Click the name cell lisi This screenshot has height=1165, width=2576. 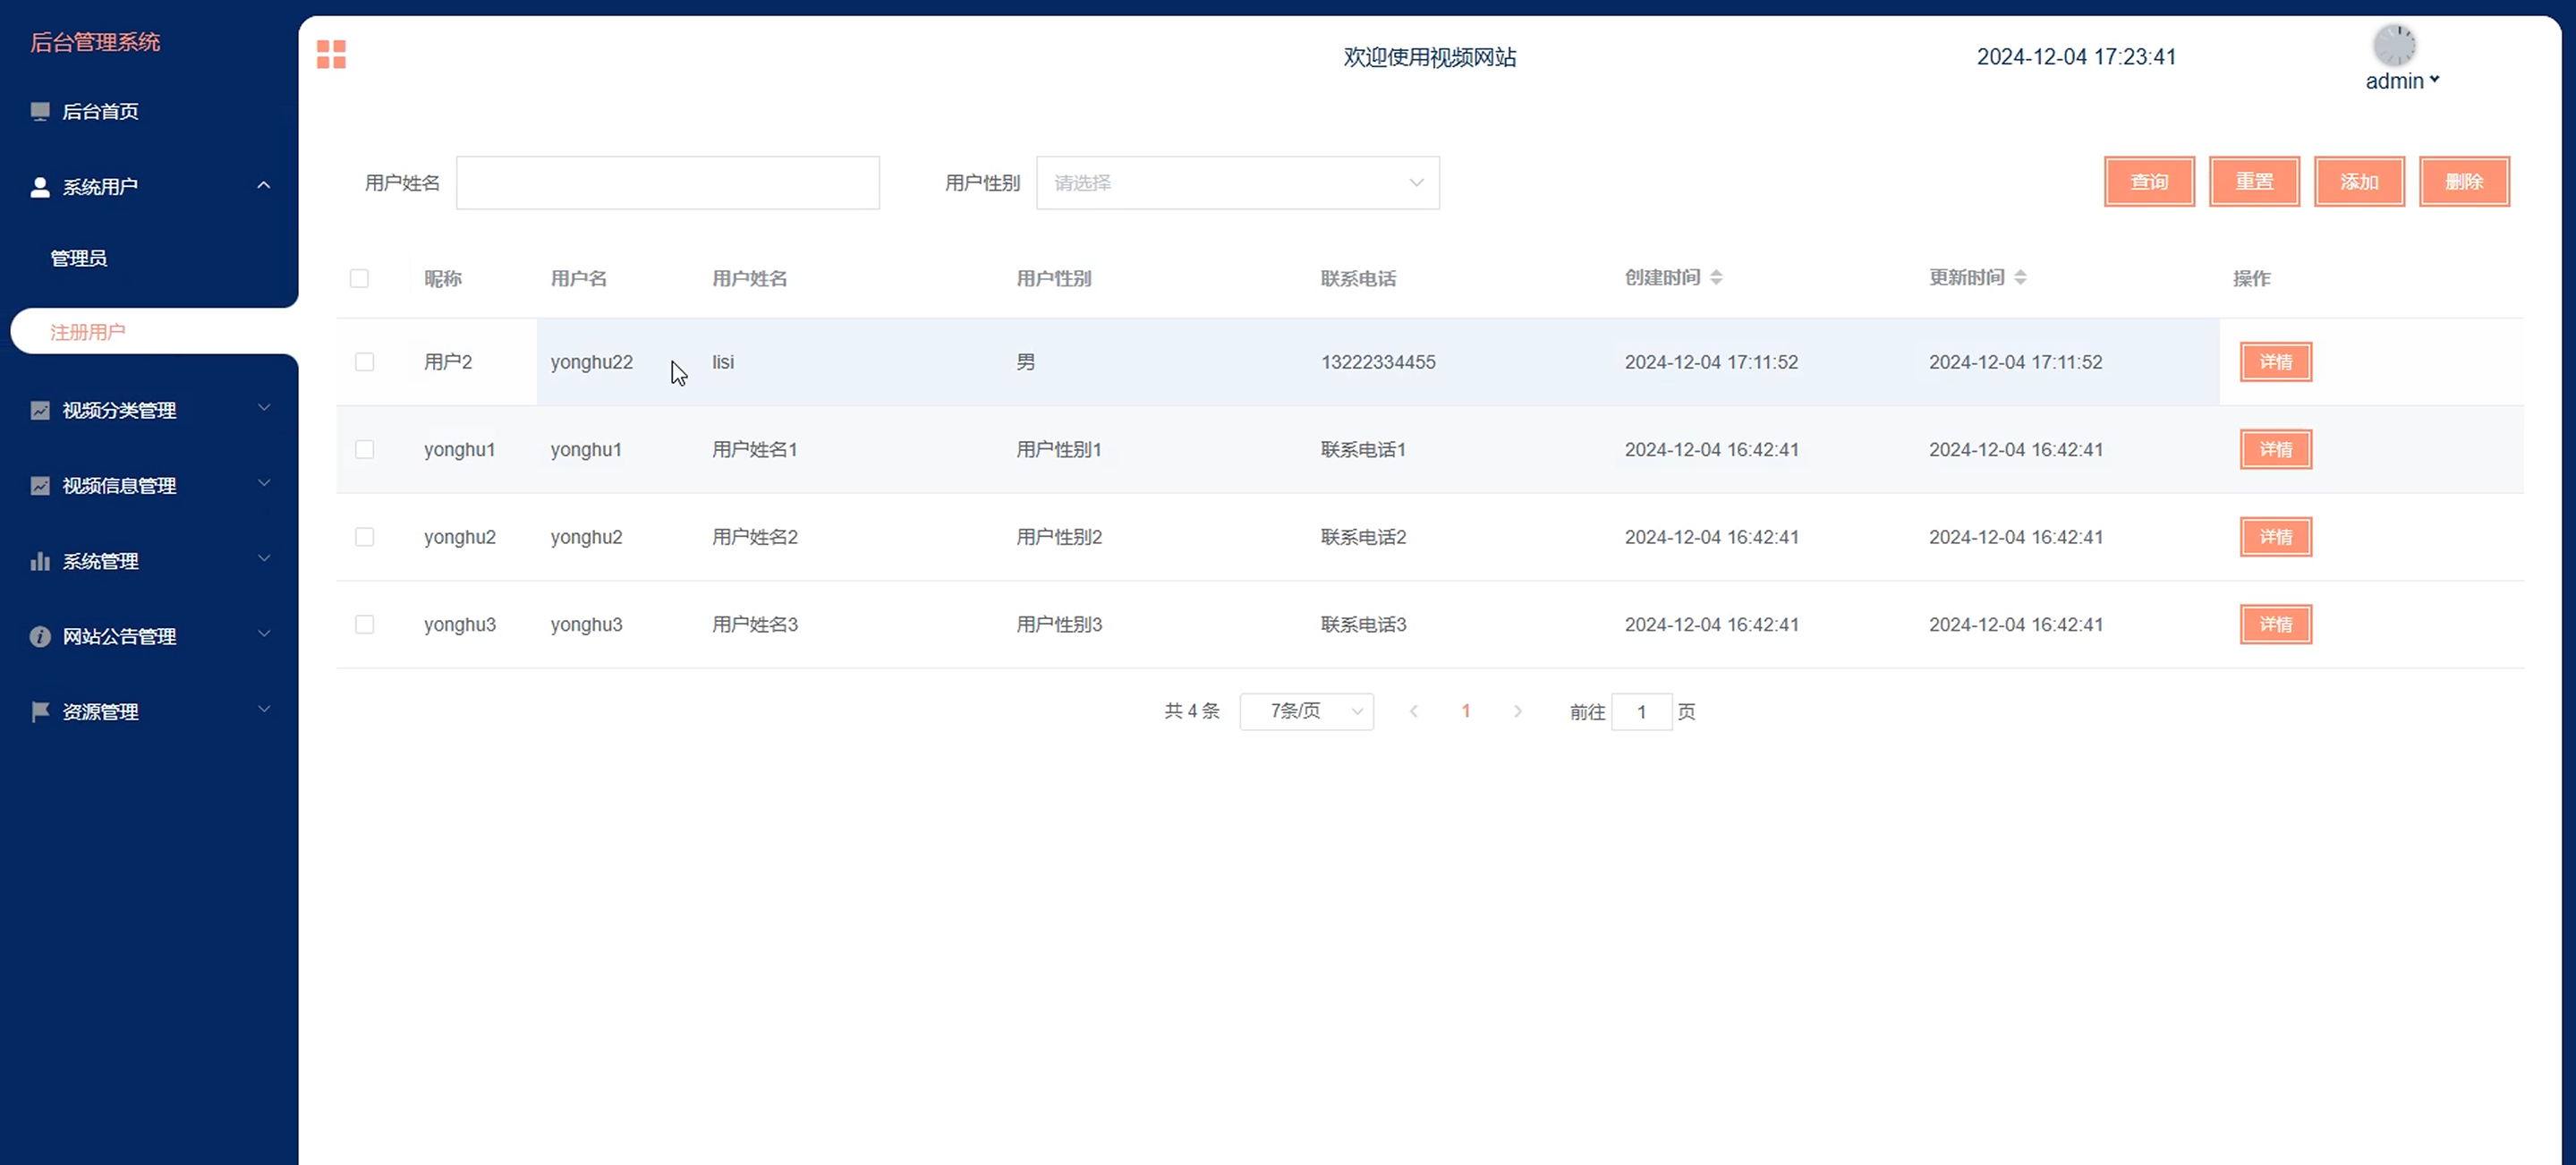[x=723, y=362]
